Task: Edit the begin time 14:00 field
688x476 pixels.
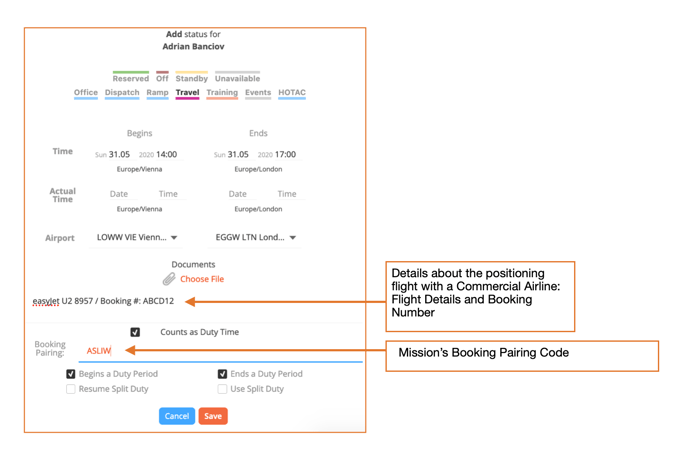Action: pyautogui.click(x=166, y=155)
